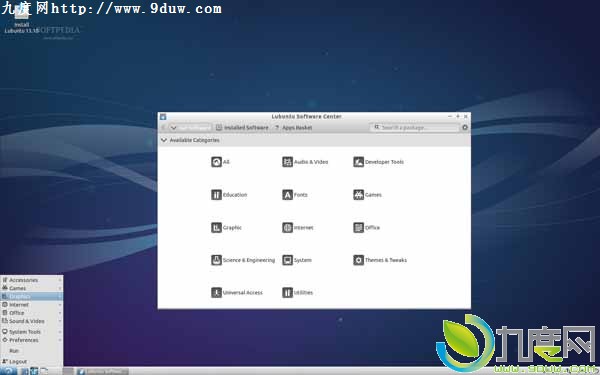This screenshot has height=375, width=600.
Task: Open Preferences submenu in start menu
Action: pyautogui.click(x=32, y=340)
